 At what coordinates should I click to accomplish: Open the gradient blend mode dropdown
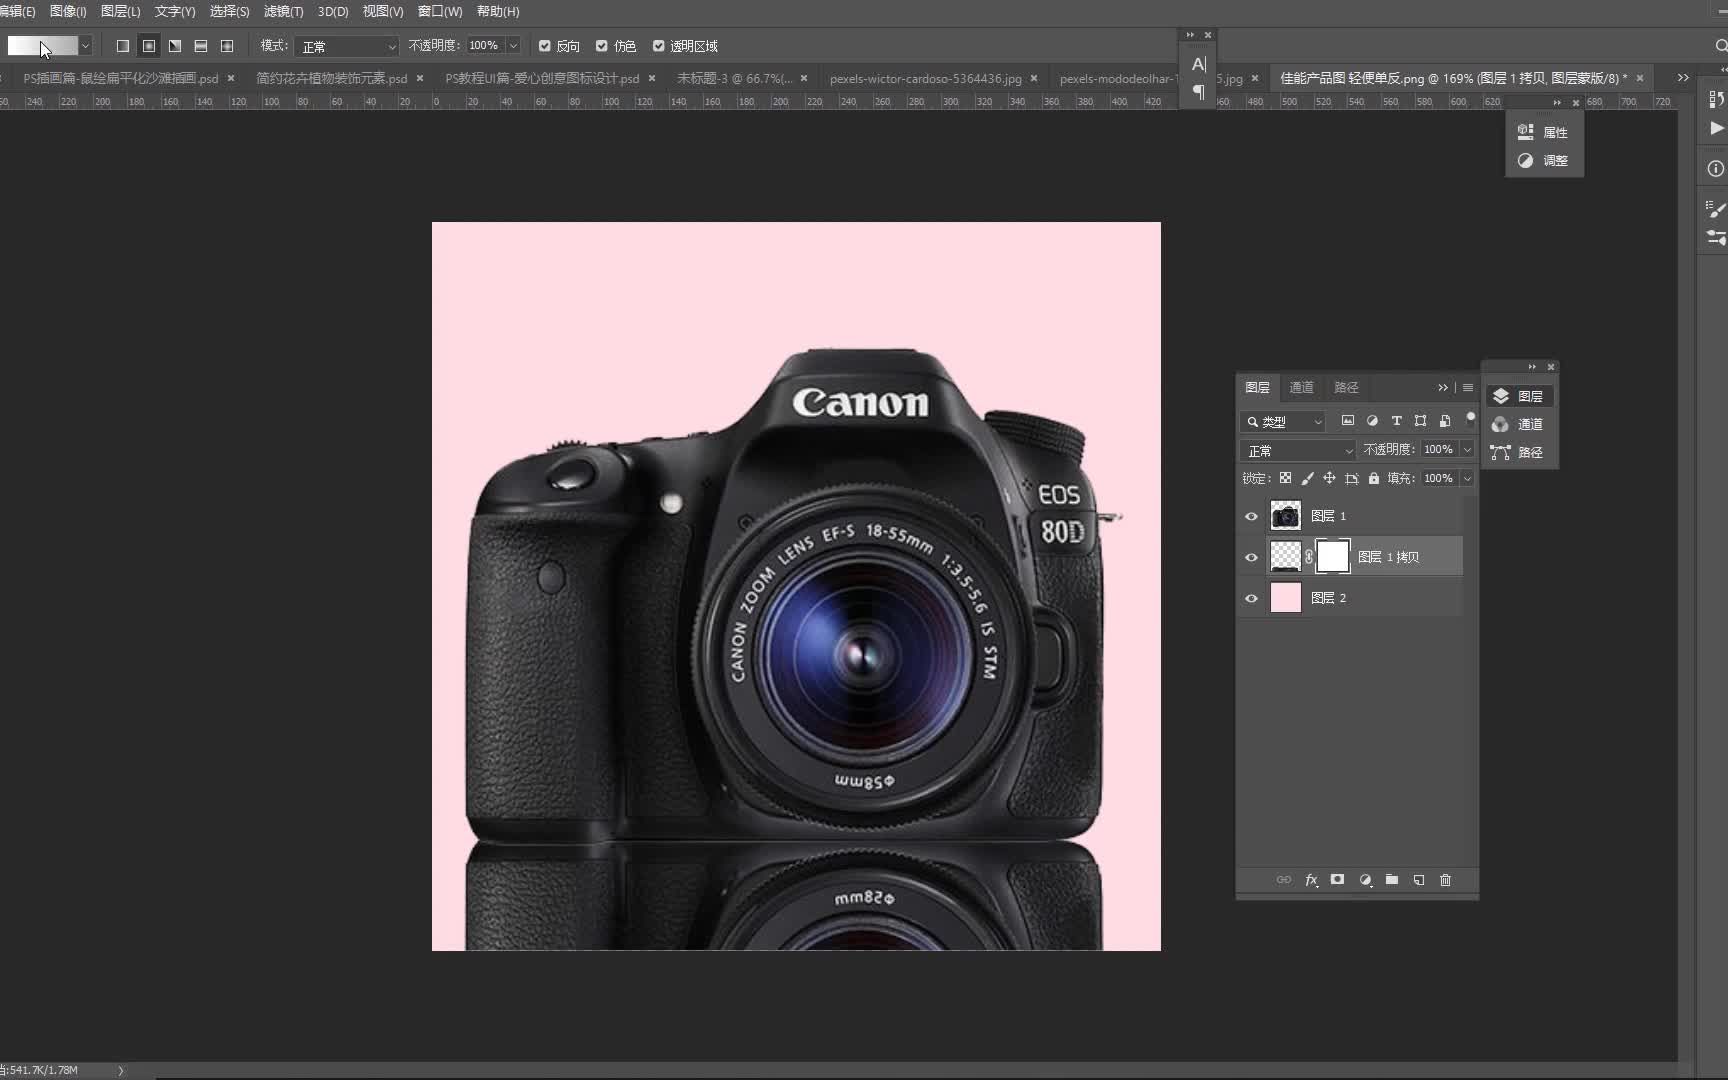(347, 46)
